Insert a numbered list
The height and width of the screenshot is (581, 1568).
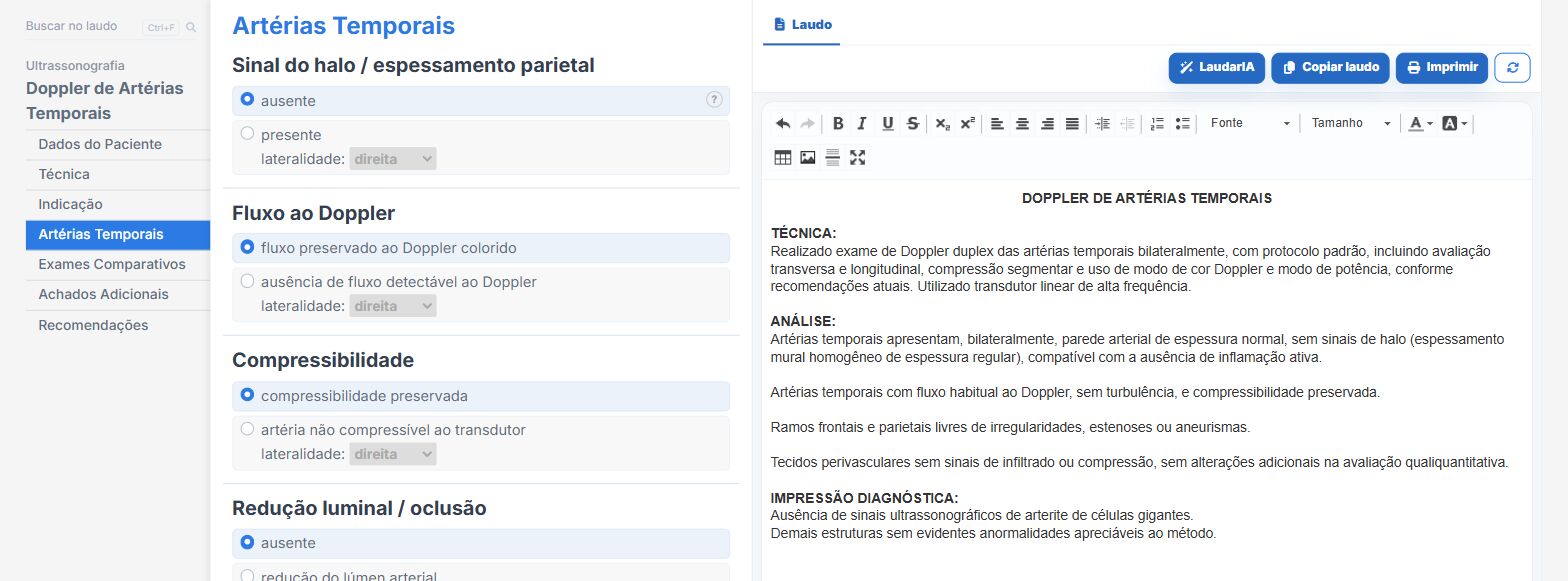click(x=1157, y=123)
